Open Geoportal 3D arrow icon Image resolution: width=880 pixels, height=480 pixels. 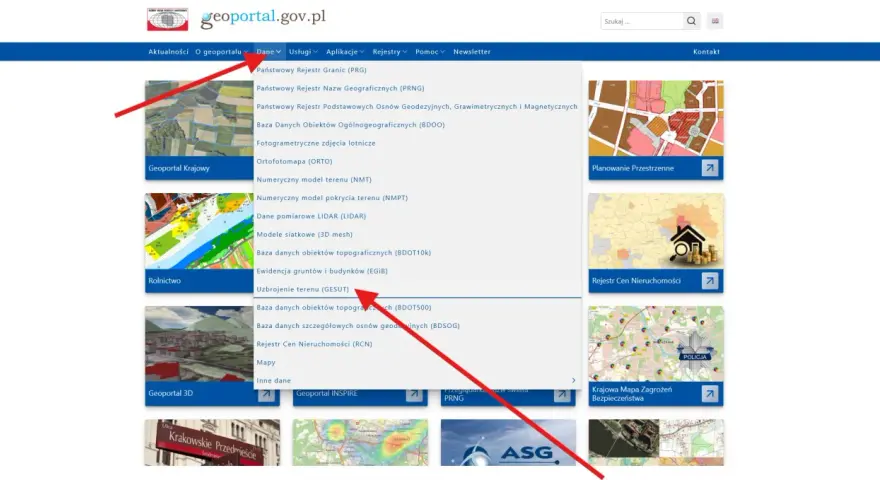pyautogui.click(x=266, y=394)
